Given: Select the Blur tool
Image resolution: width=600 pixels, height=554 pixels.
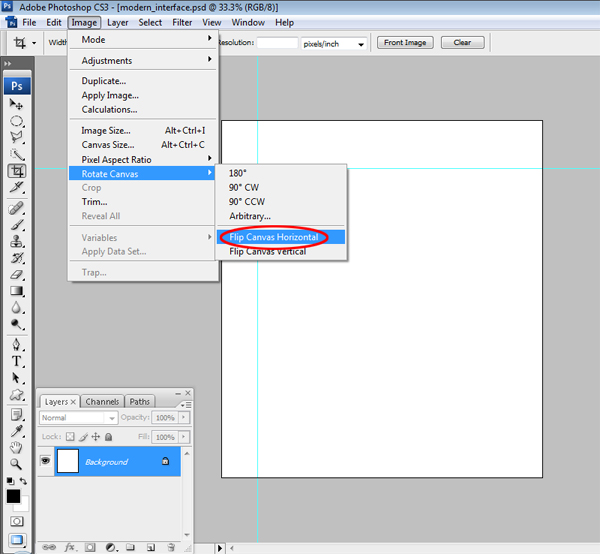Looking at the screenshot, I should coord(16,308).
